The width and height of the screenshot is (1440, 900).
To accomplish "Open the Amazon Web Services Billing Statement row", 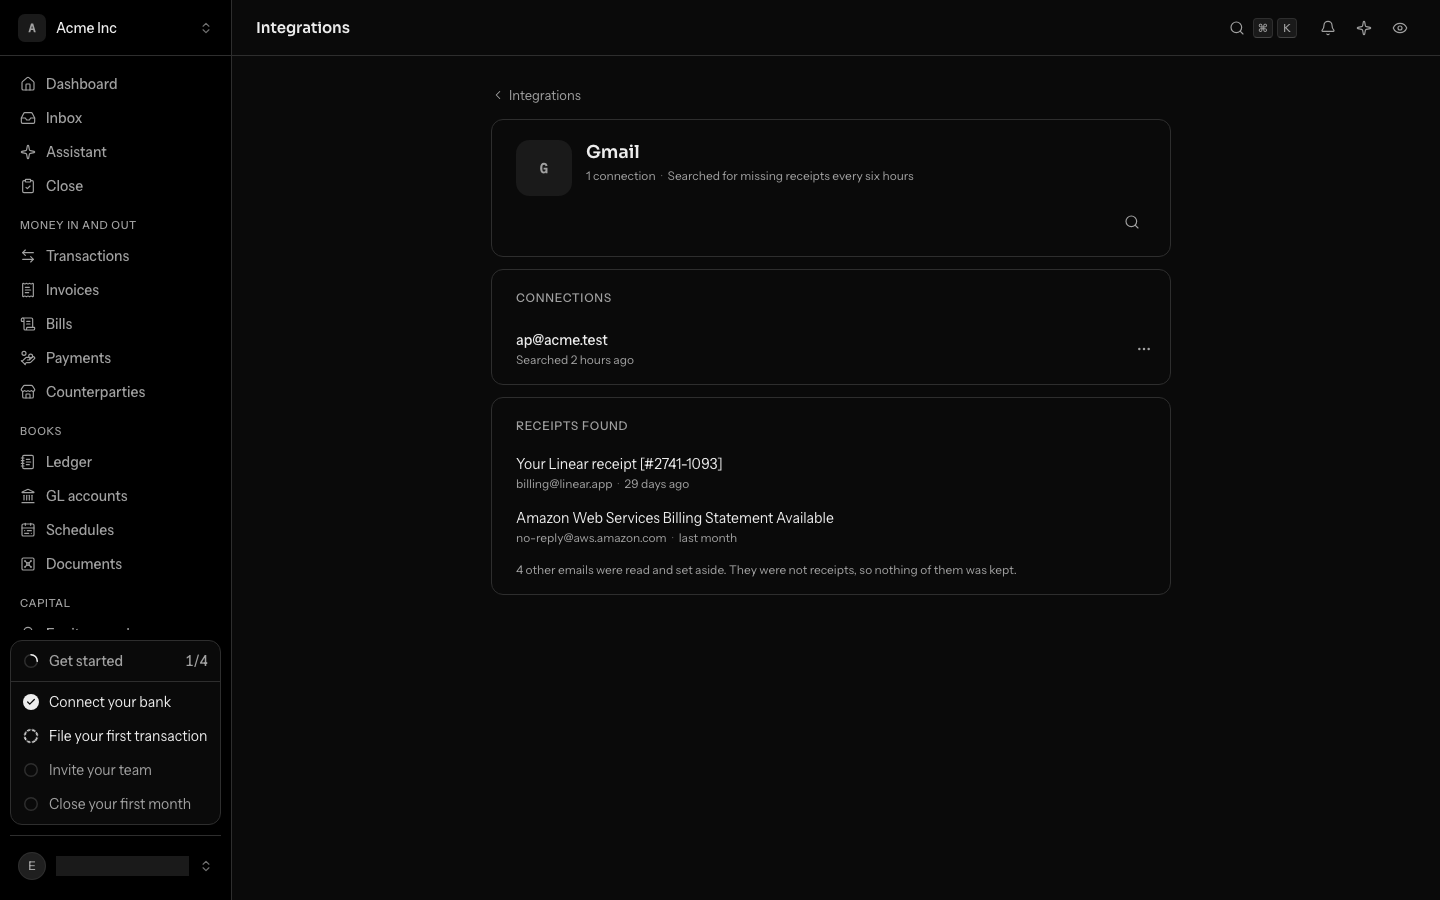I will point(830,527).
